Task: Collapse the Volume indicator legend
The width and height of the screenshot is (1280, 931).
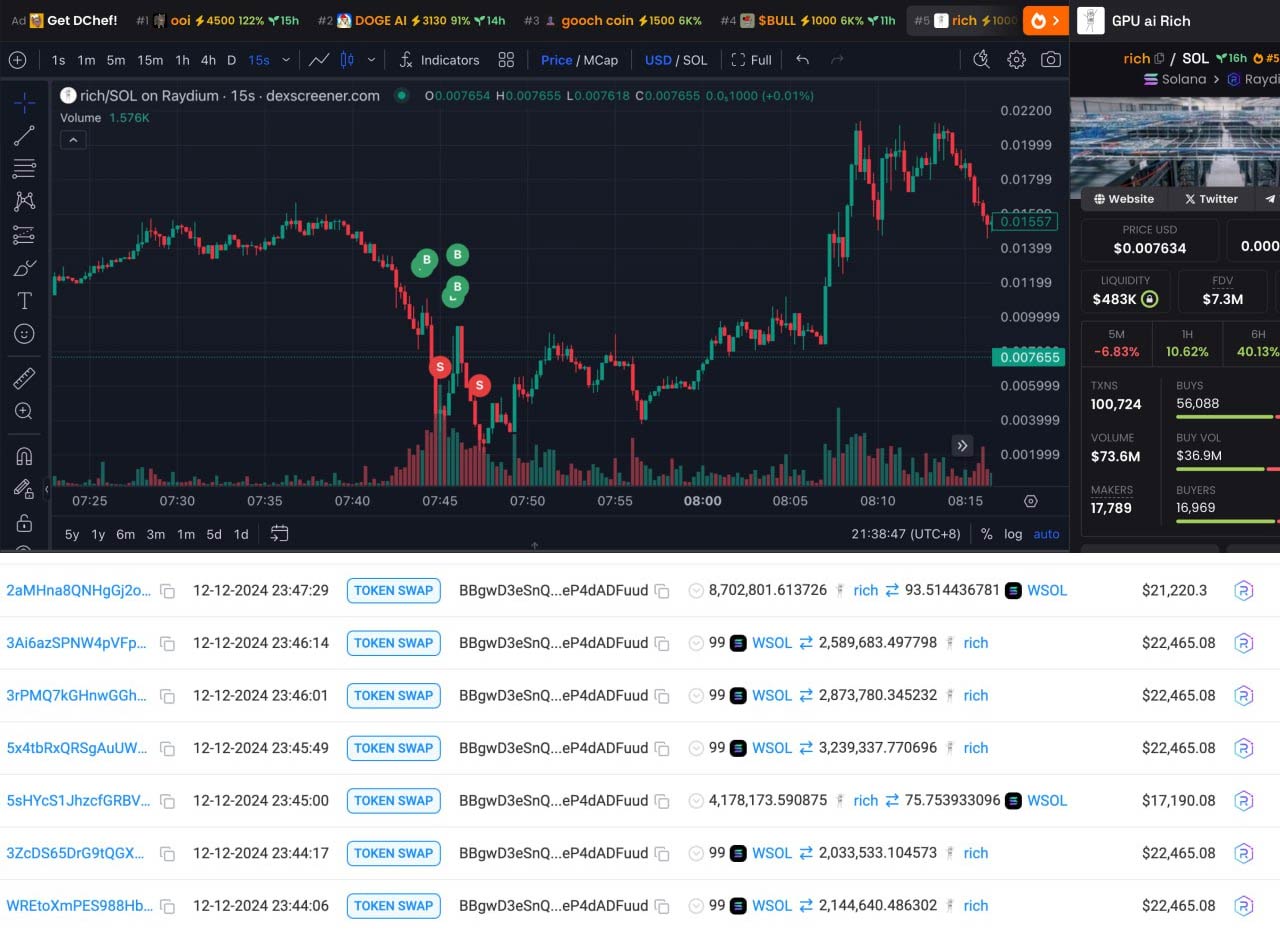Action: 72,140
